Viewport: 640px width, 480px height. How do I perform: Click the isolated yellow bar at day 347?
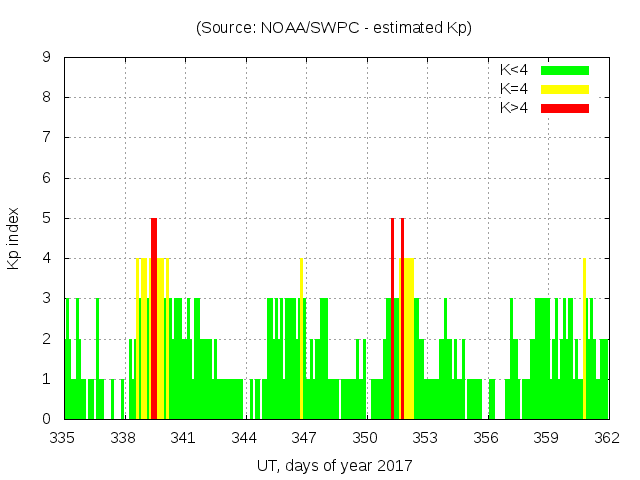(301, 338)
